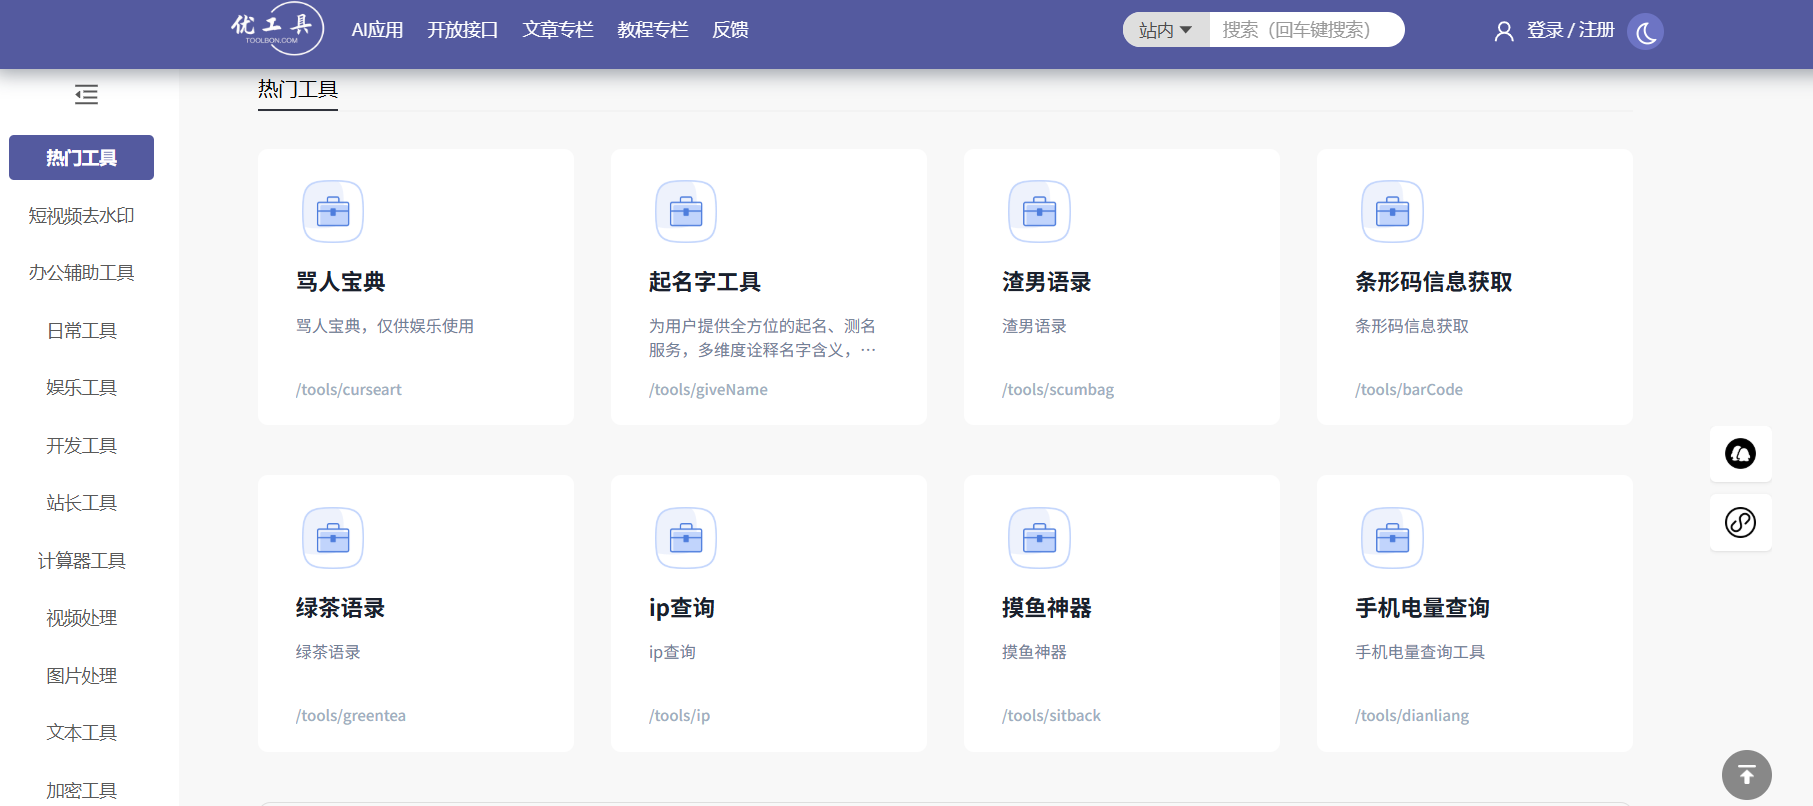Select 热门工具 in the sidebar
The width and height of the screenshot is (1813, 806).
click(x=81, y=158)
